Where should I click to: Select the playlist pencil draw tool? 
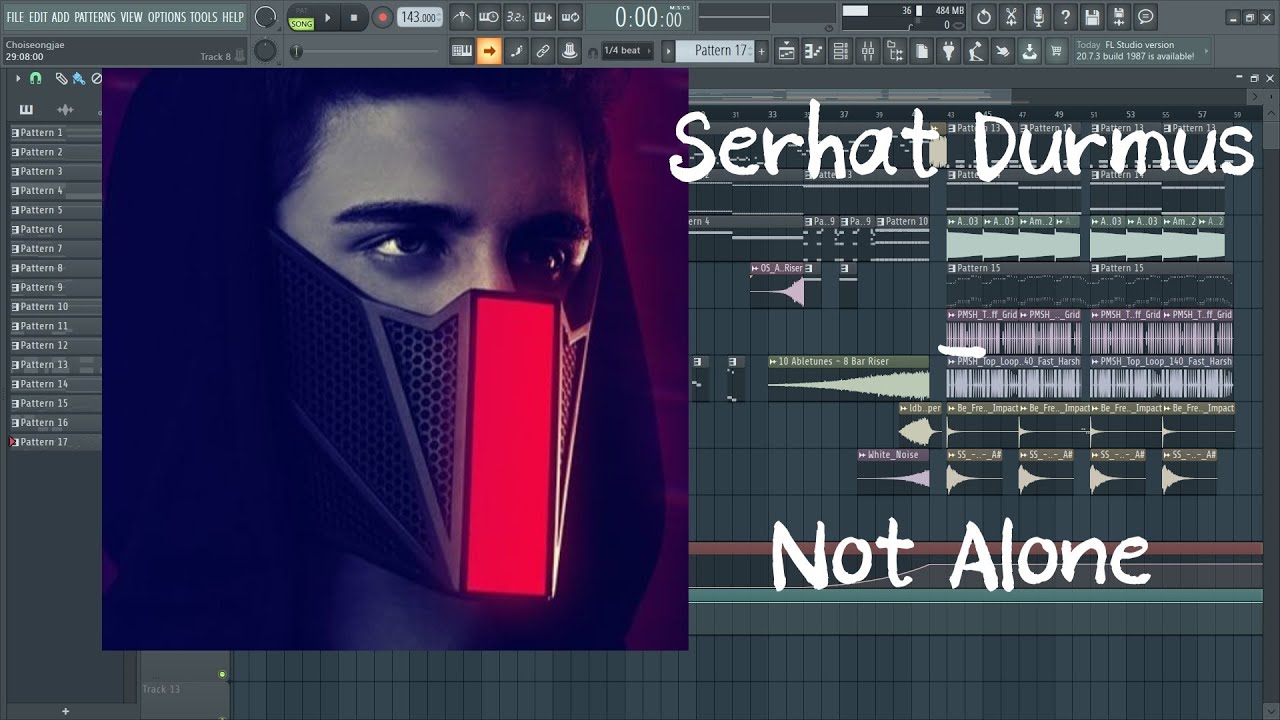(61, 78)
